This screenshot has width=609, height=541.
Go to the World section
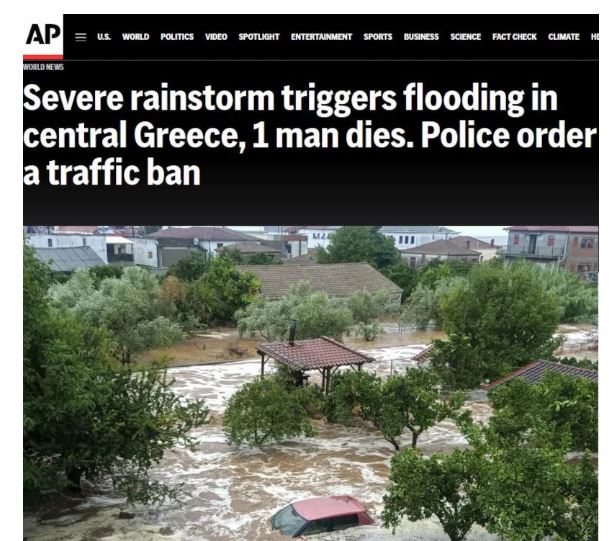[136, 37]
